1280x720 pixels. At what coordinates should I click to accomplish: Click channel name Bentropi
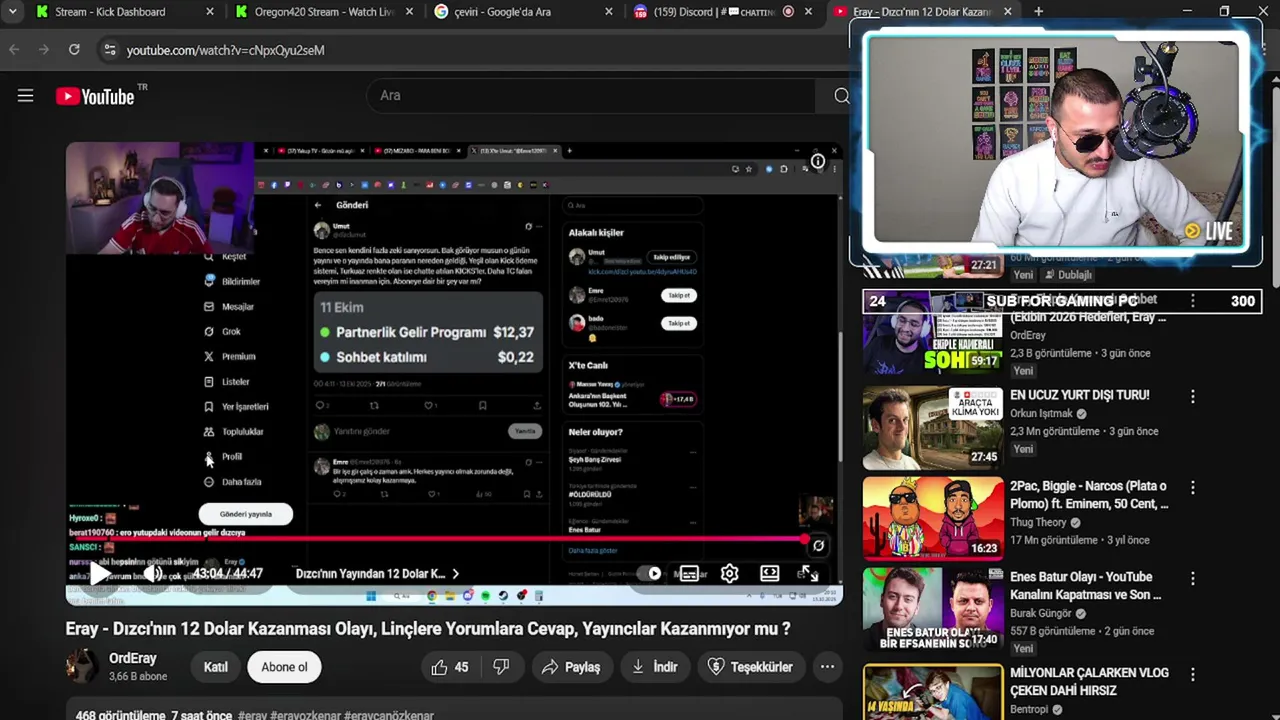click(1029, 709)
